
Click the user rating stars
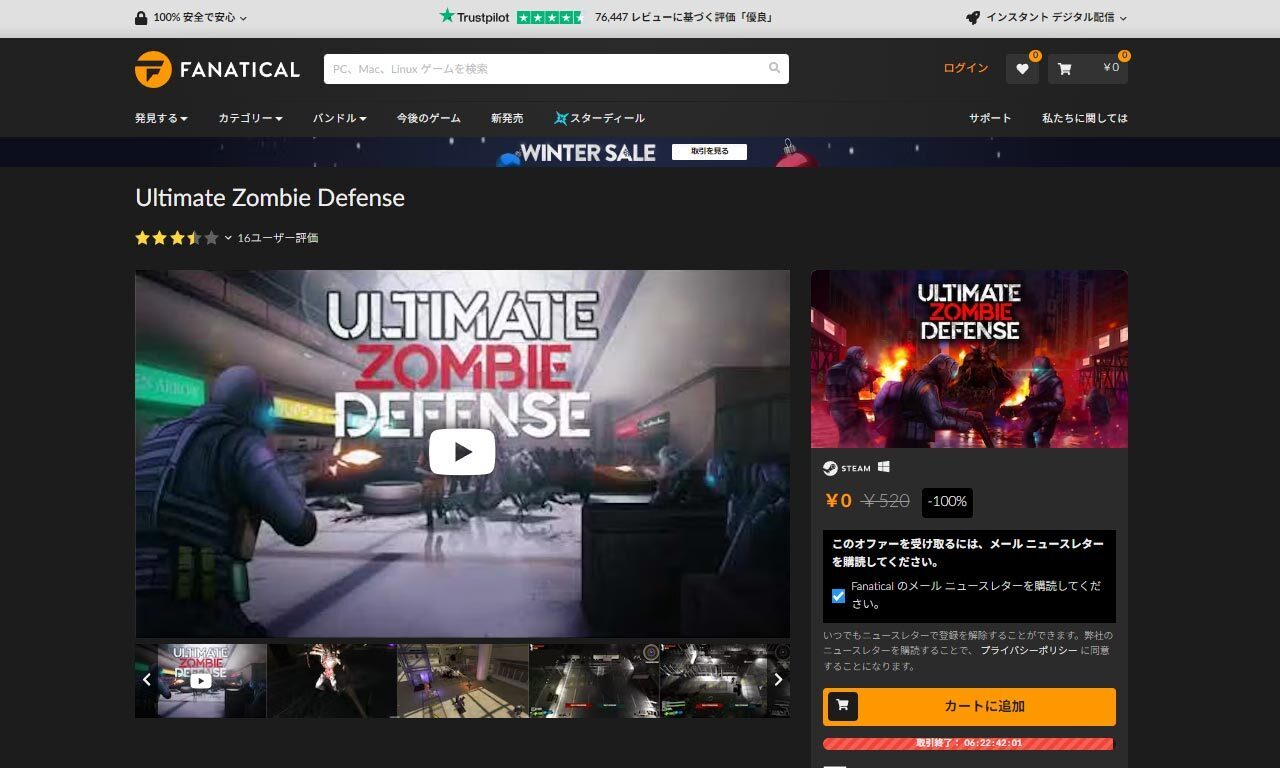tap(177, 238)
